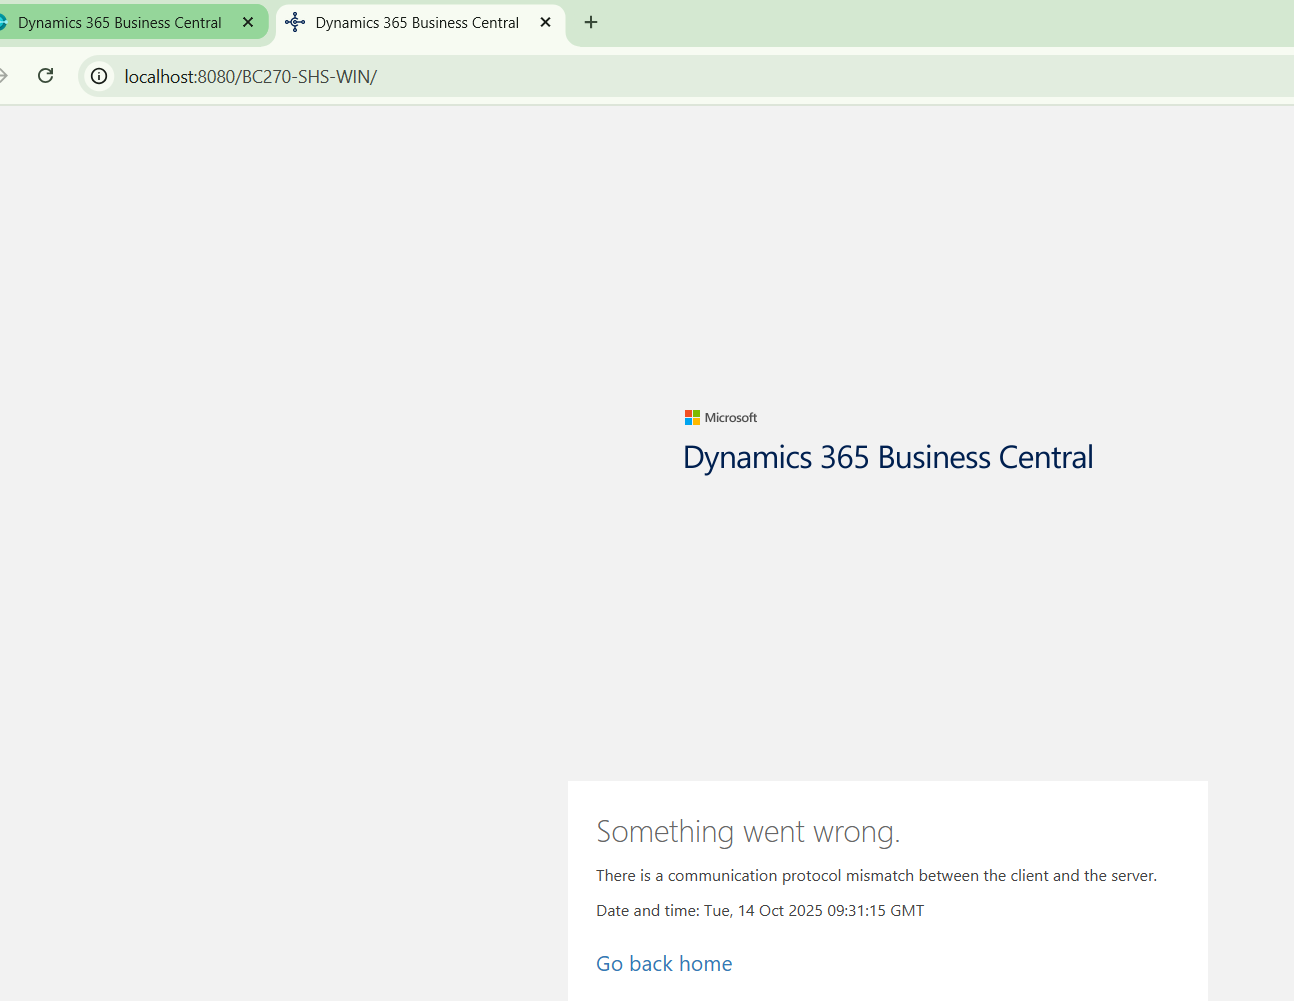Click the reload page icon
Screen dimensions: 1294x1001
pos(45,76)
